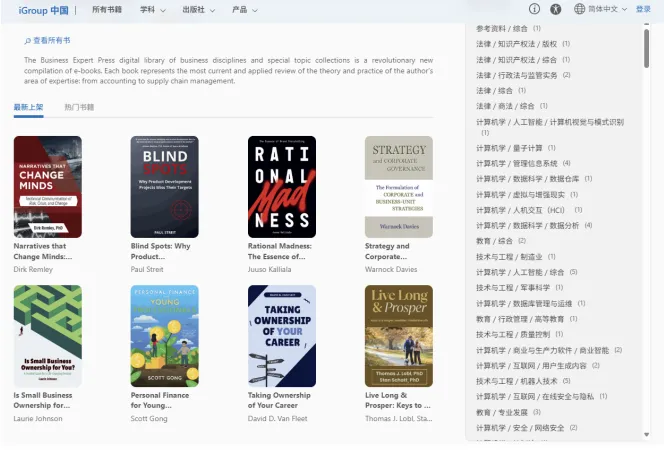664x452 pixels.
Task: Click the title 'Narratives that Change Minds:...'
Action: point(43,251)
